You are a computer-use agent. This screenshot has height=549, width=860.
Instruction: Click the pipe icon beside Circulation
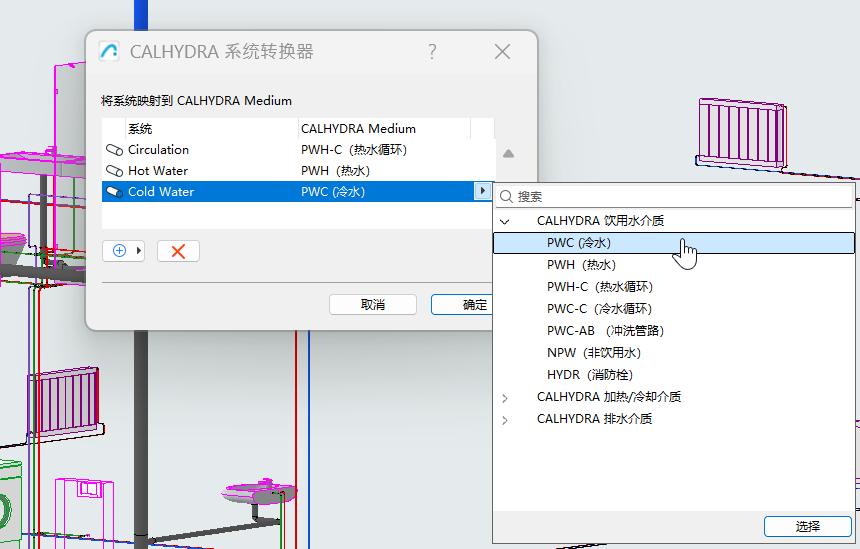(114, 150)
